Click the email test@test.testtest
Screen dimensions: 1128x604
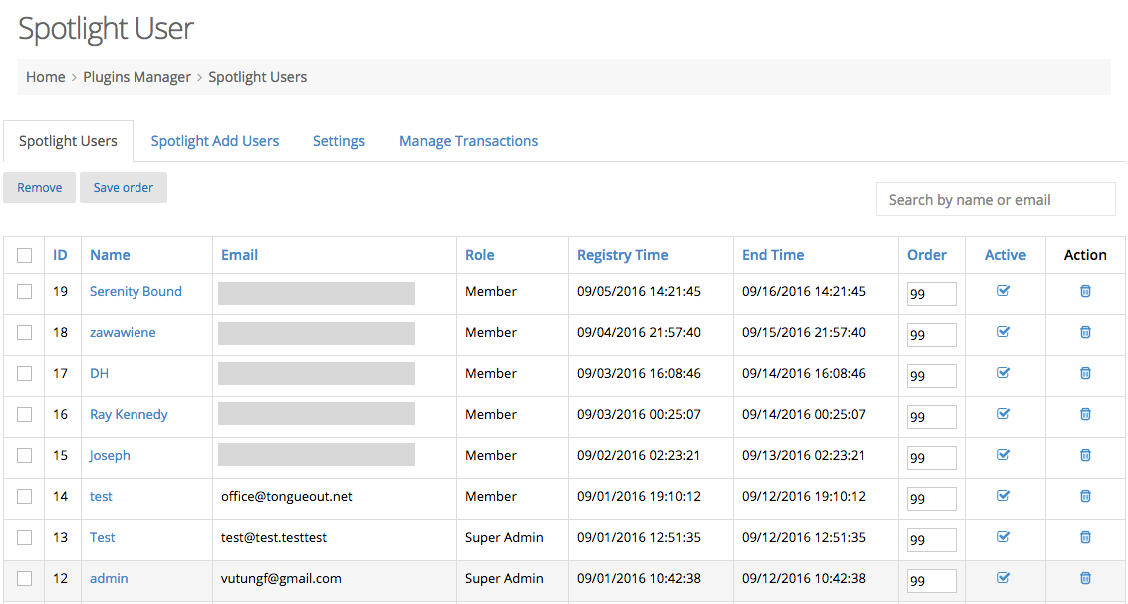click(274, 537)
